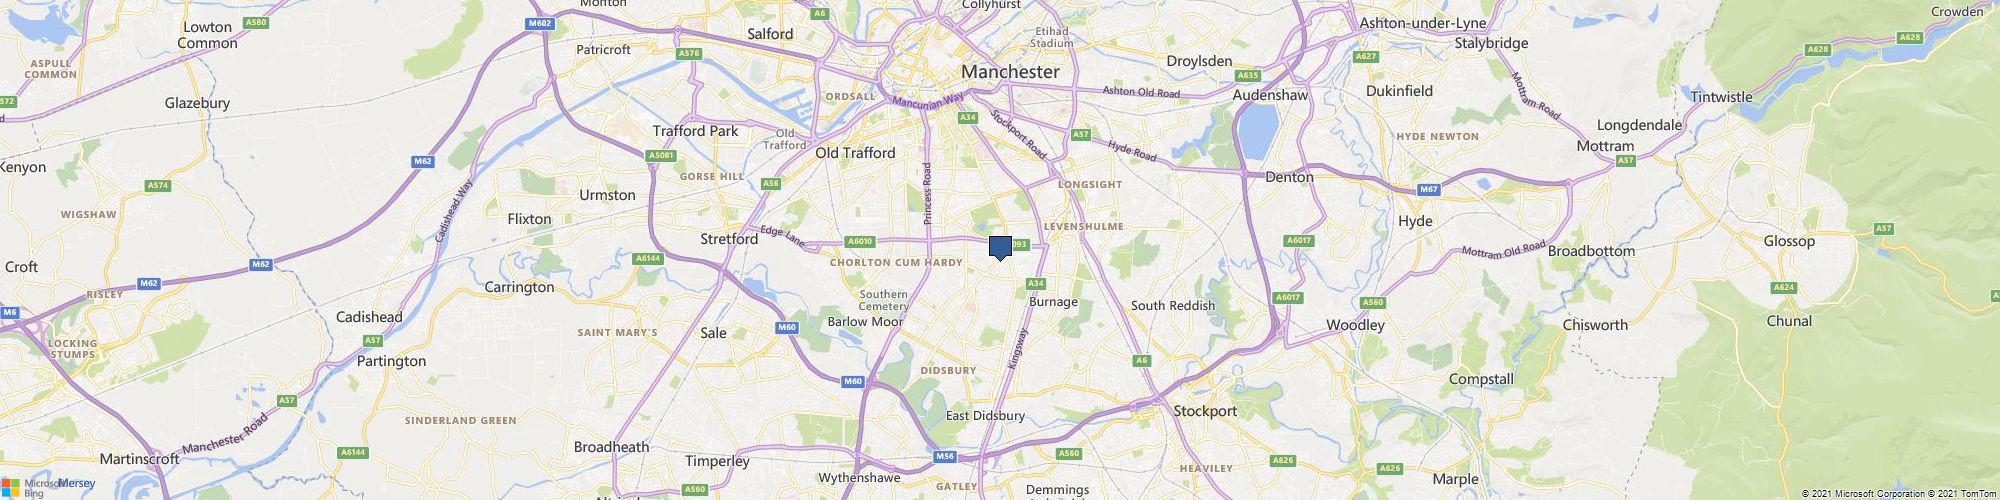This screenshot has width=2000, height=500.
Task: Select the Stockport town label
Action: pos(1205,411)
